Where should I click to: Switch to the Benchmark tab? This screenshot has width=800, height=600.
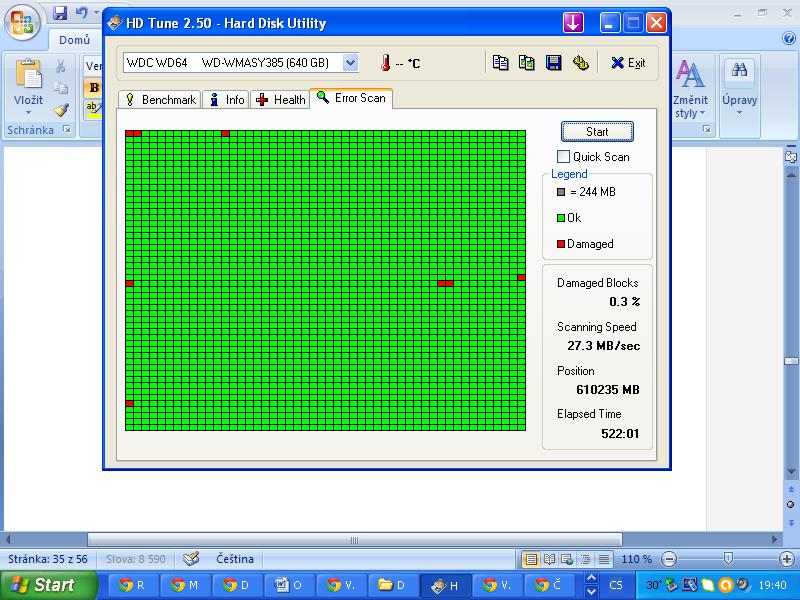(160, 100)
